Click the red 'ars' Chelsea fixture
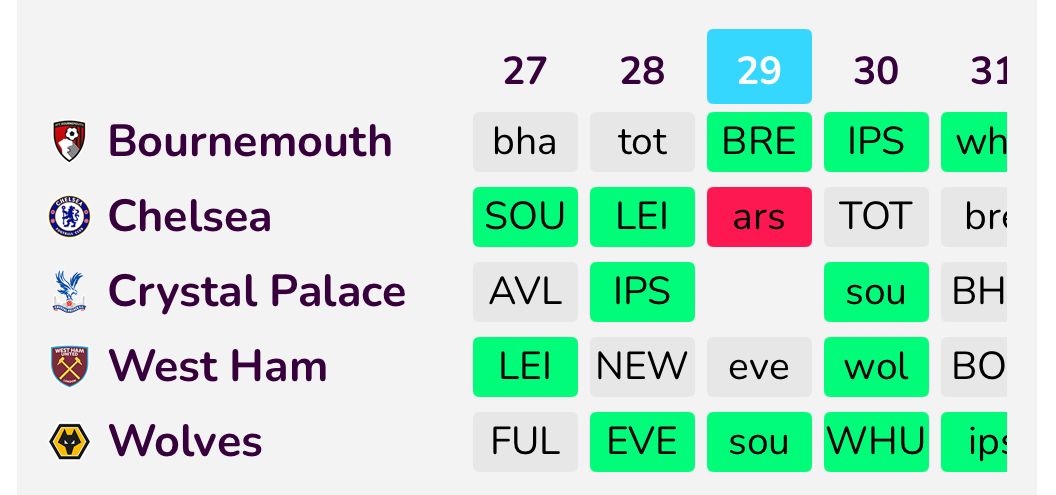 (x=759, y=216)
